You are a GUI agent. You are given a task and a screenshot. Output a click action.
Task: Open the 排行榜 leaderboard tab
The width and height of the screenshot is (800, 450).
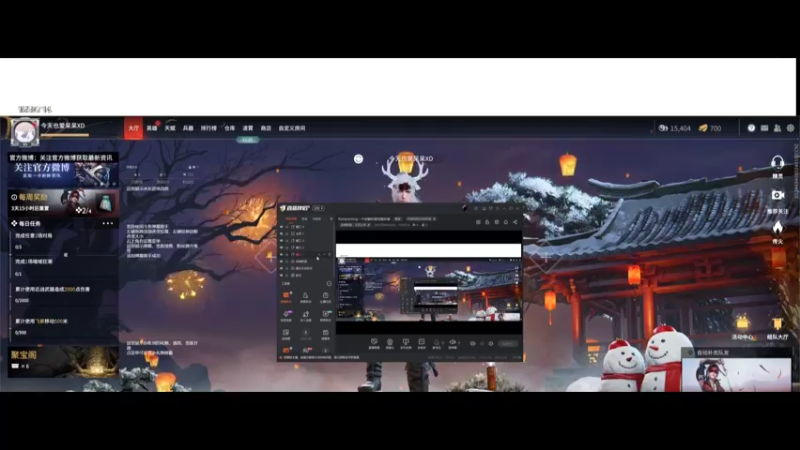pos(209,128)
